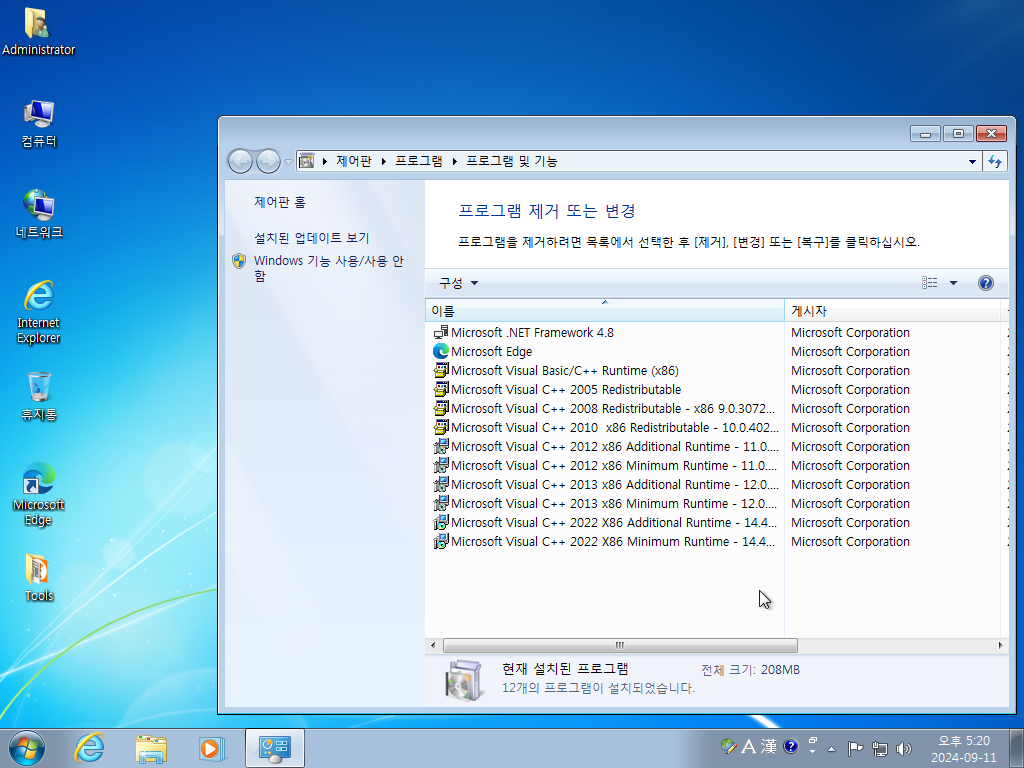Sort by the 게시자 column header
Viewport: 1024px width, 768px height.
point(891,311)
